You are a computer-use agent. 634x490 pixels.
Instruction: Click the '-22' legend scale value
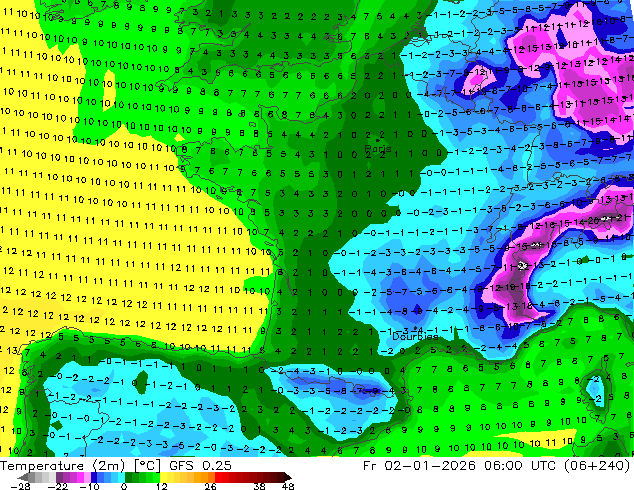point(57,486)
